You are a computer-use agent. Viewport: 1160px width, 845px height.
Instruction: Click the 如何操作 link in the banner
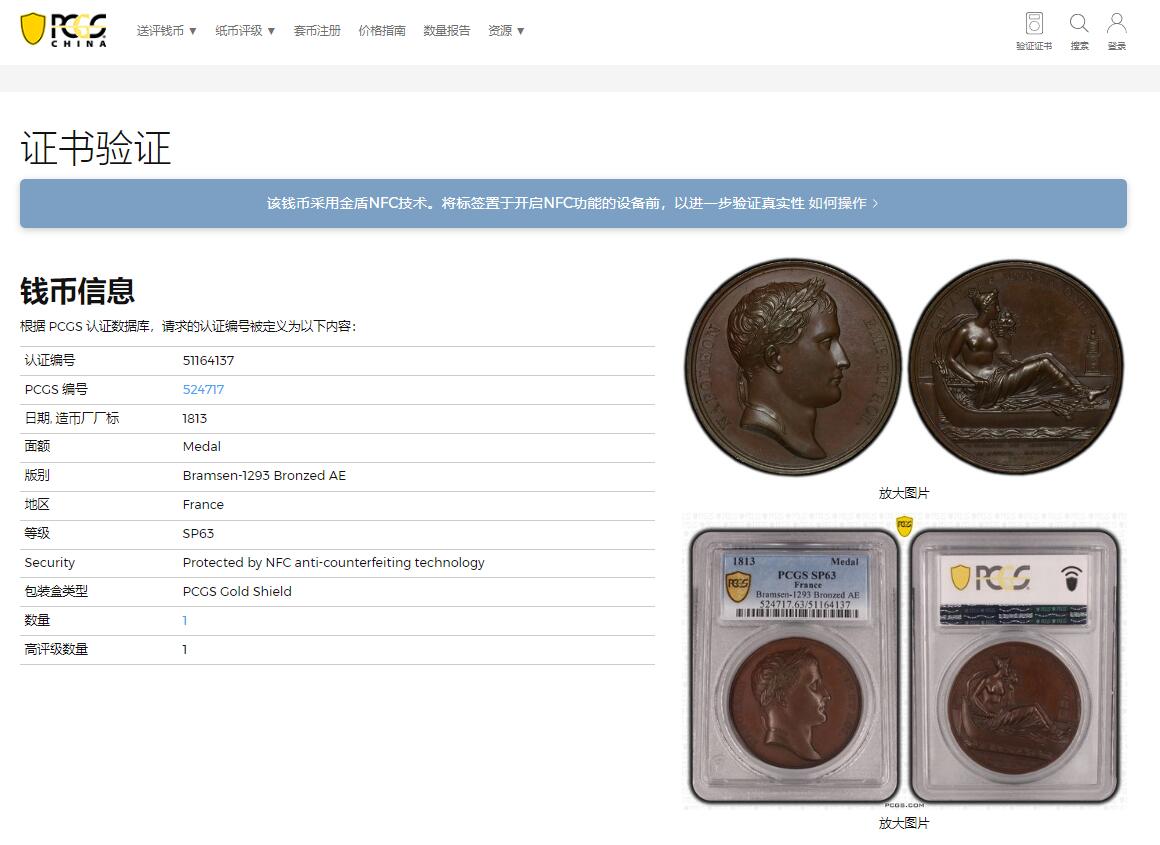point(841,203)
